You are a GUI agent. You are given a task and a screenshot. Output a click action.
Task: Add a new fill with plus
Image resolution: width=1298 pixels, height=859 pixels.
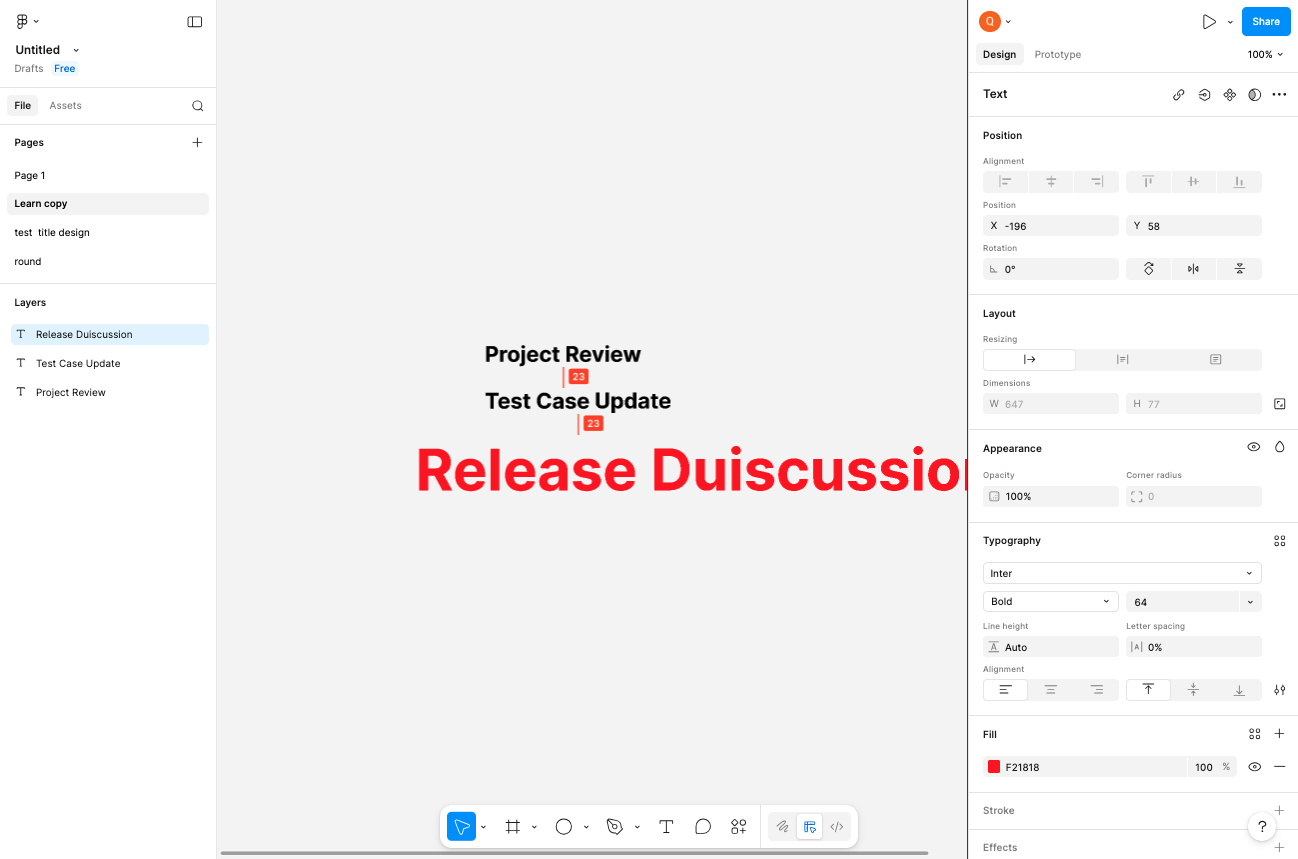1279,734
